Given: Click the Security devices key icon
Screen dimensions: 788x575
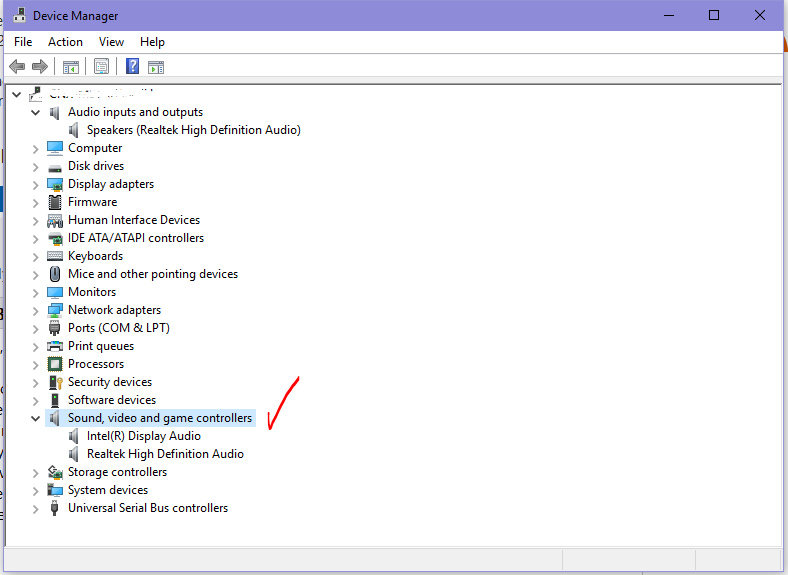Looking at the screenshot, I should click(55, 382).
